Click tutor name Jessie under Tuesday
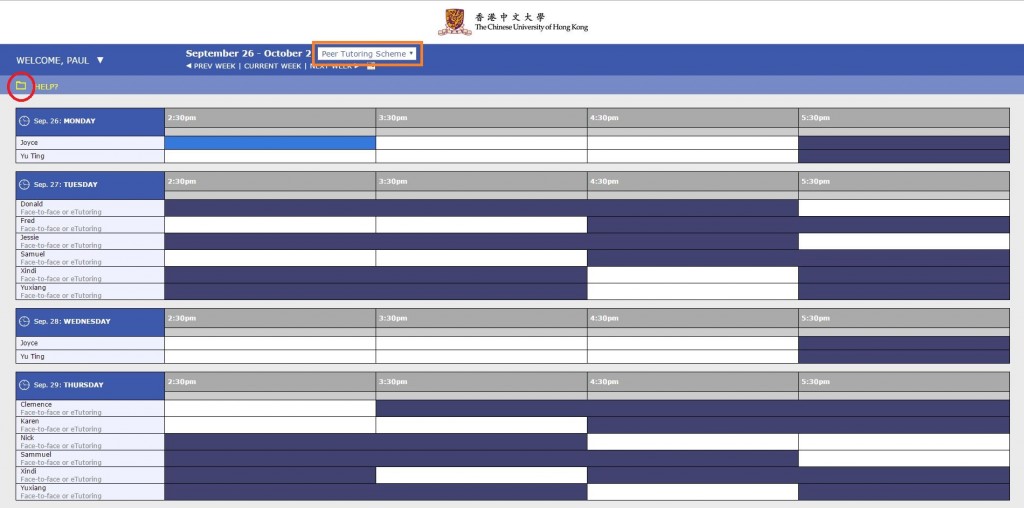This screenshot has width=1024, height=508. point(29,238)
